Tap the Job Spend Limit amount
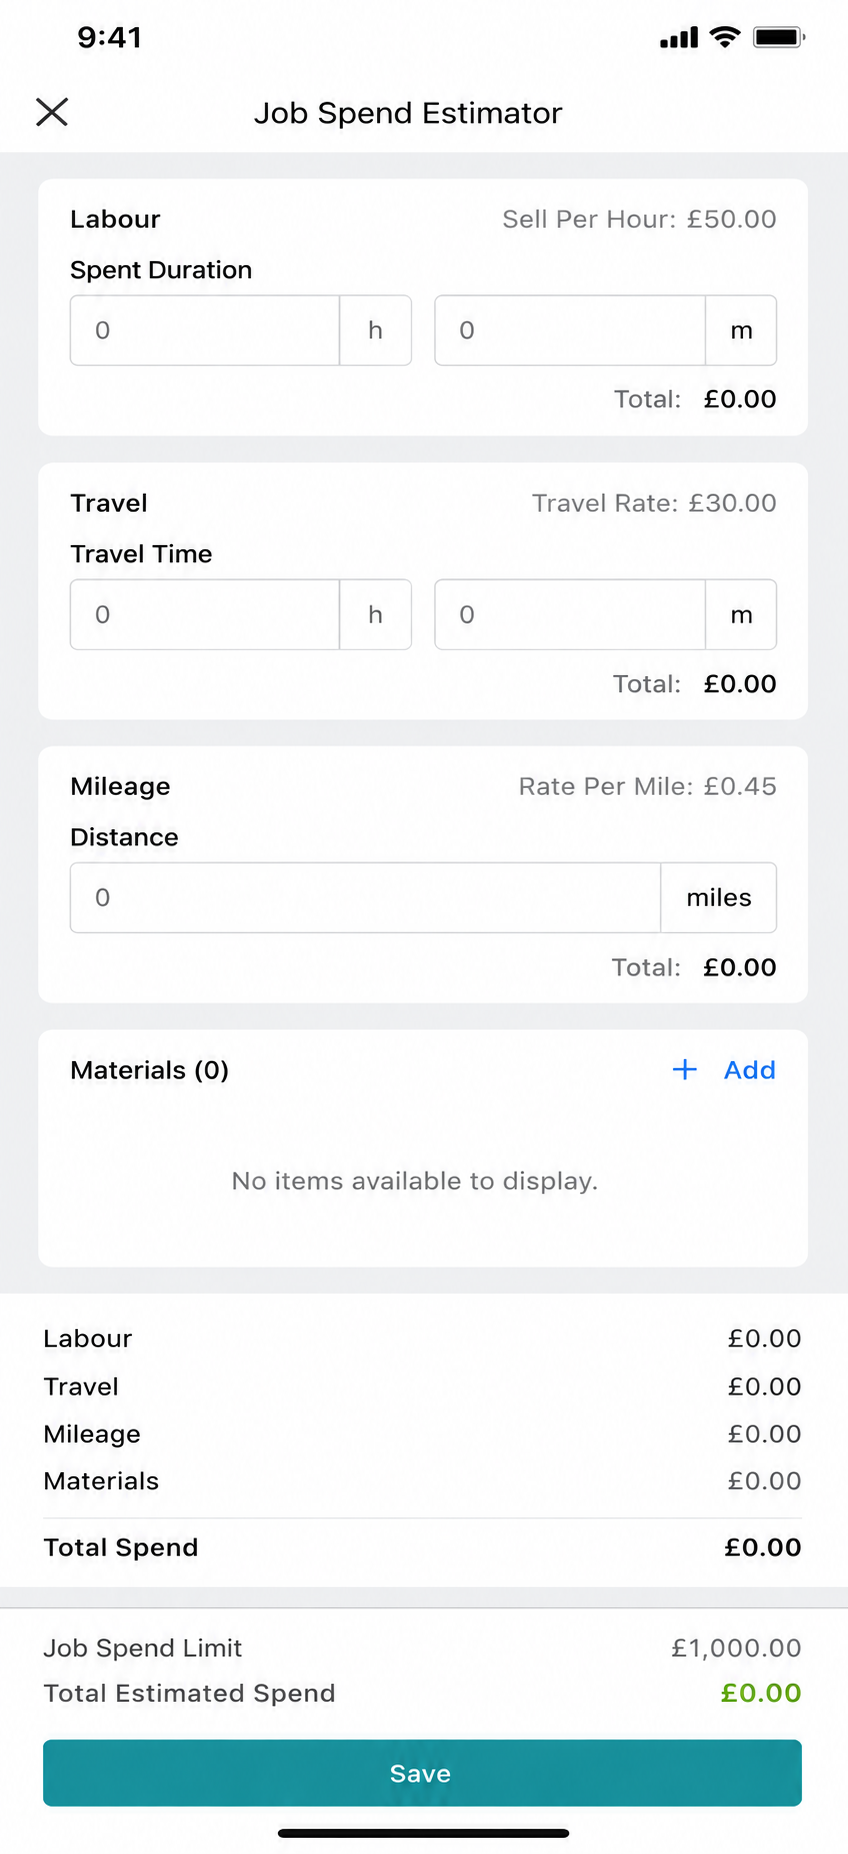848x1854 pixels. (x=736, y=1648)
